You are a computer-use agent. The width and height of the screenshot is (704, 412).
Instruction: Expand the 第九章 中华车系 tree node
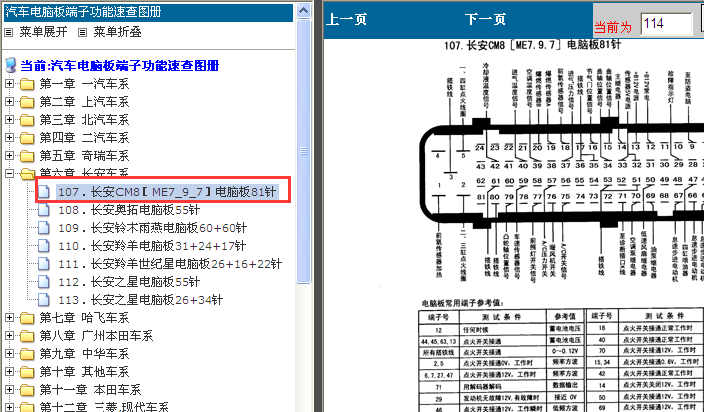tap(9, 354)
